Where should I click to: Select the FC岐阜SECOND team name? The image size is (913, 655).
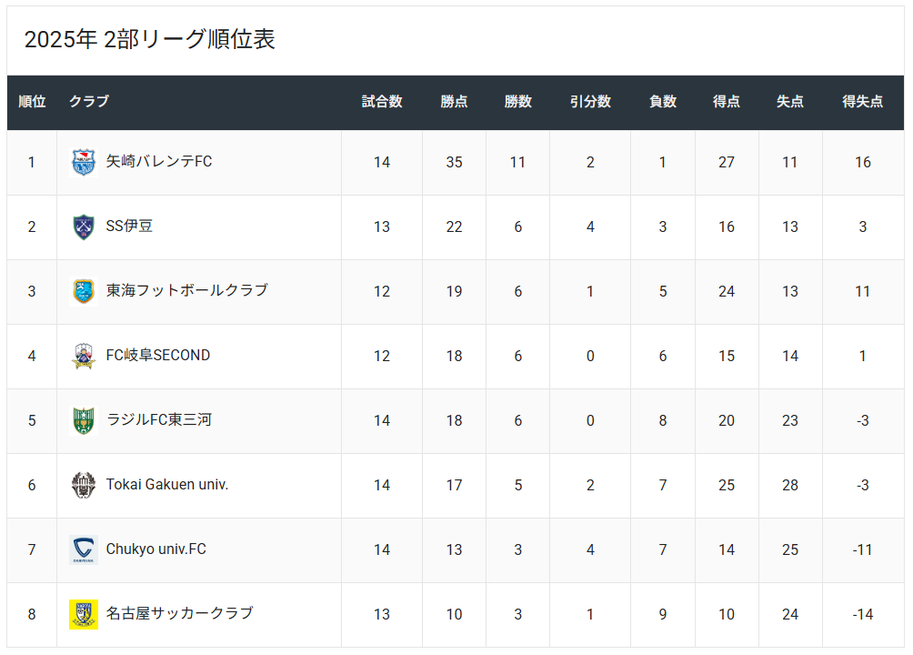(158, 355)
